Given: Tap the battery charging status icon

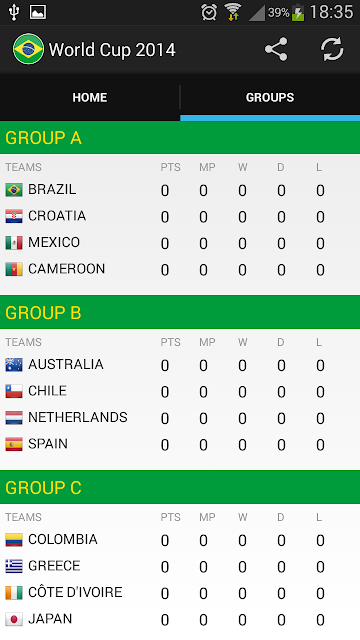Looking at the screenshot, I should (x=298, y=13).
